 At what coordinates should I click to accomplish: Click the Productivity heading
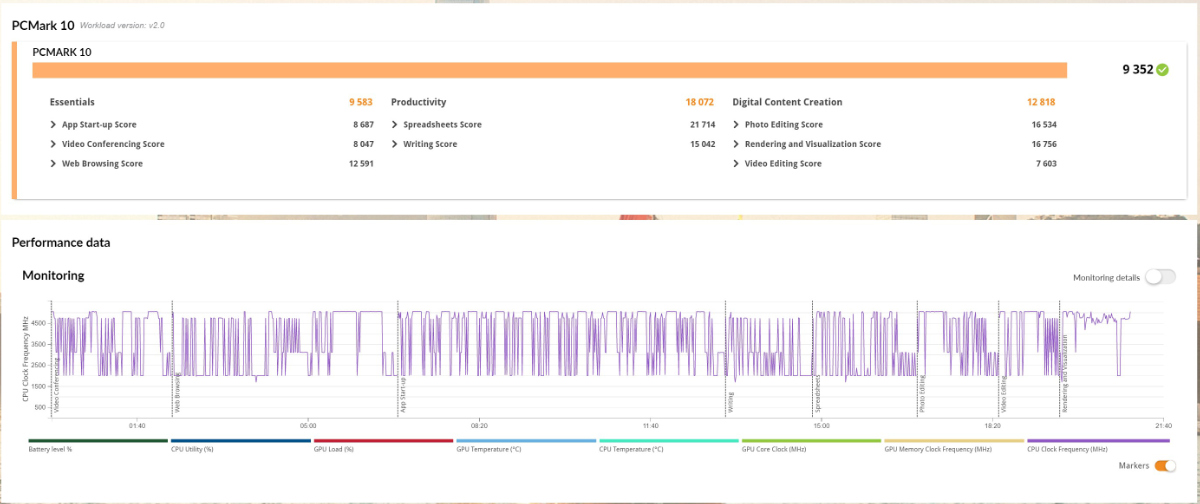coord(419,102)
